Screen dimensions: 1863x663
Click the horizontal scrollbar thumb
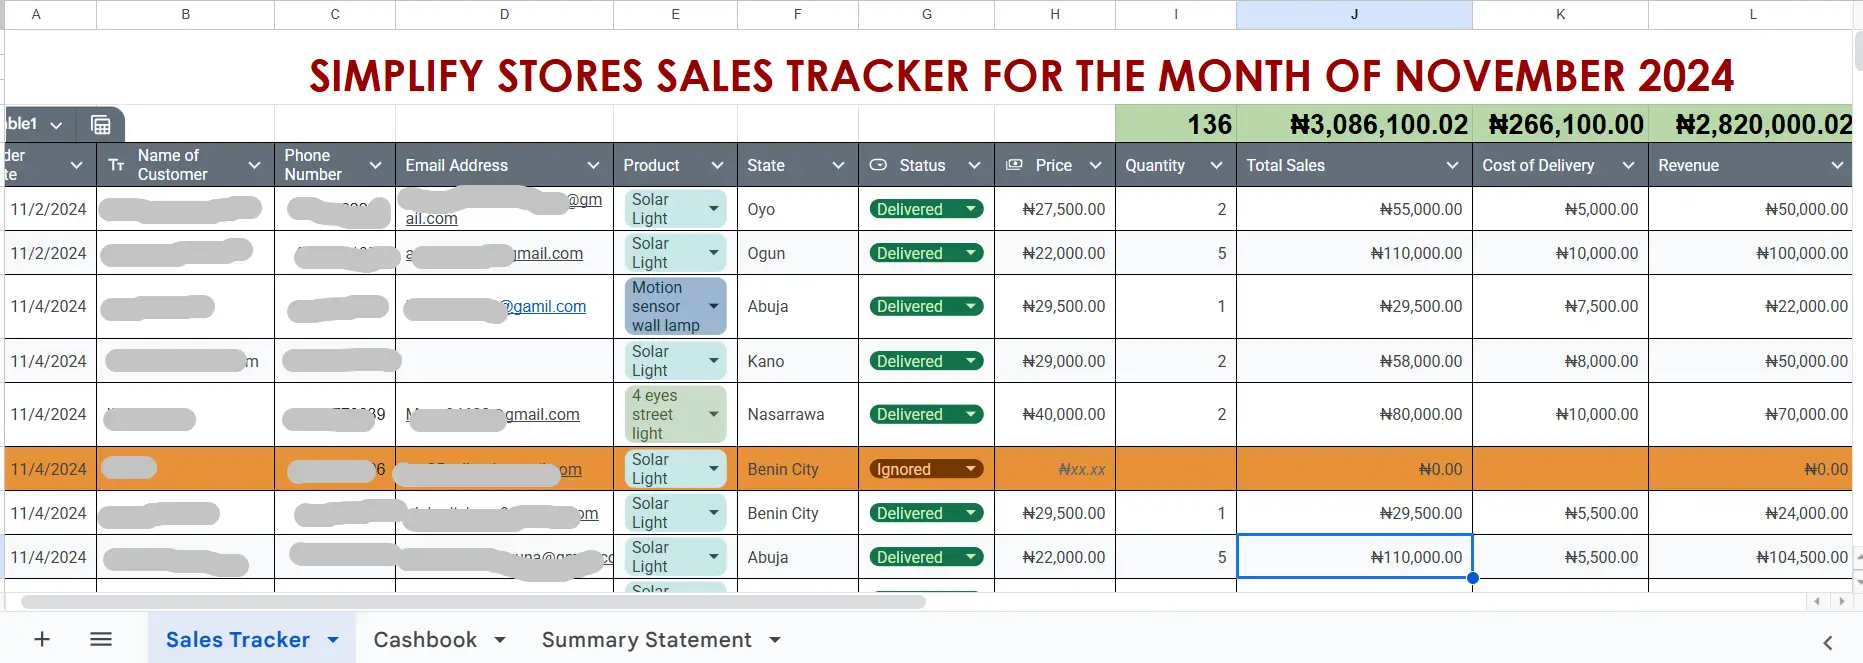coord(473,602)
